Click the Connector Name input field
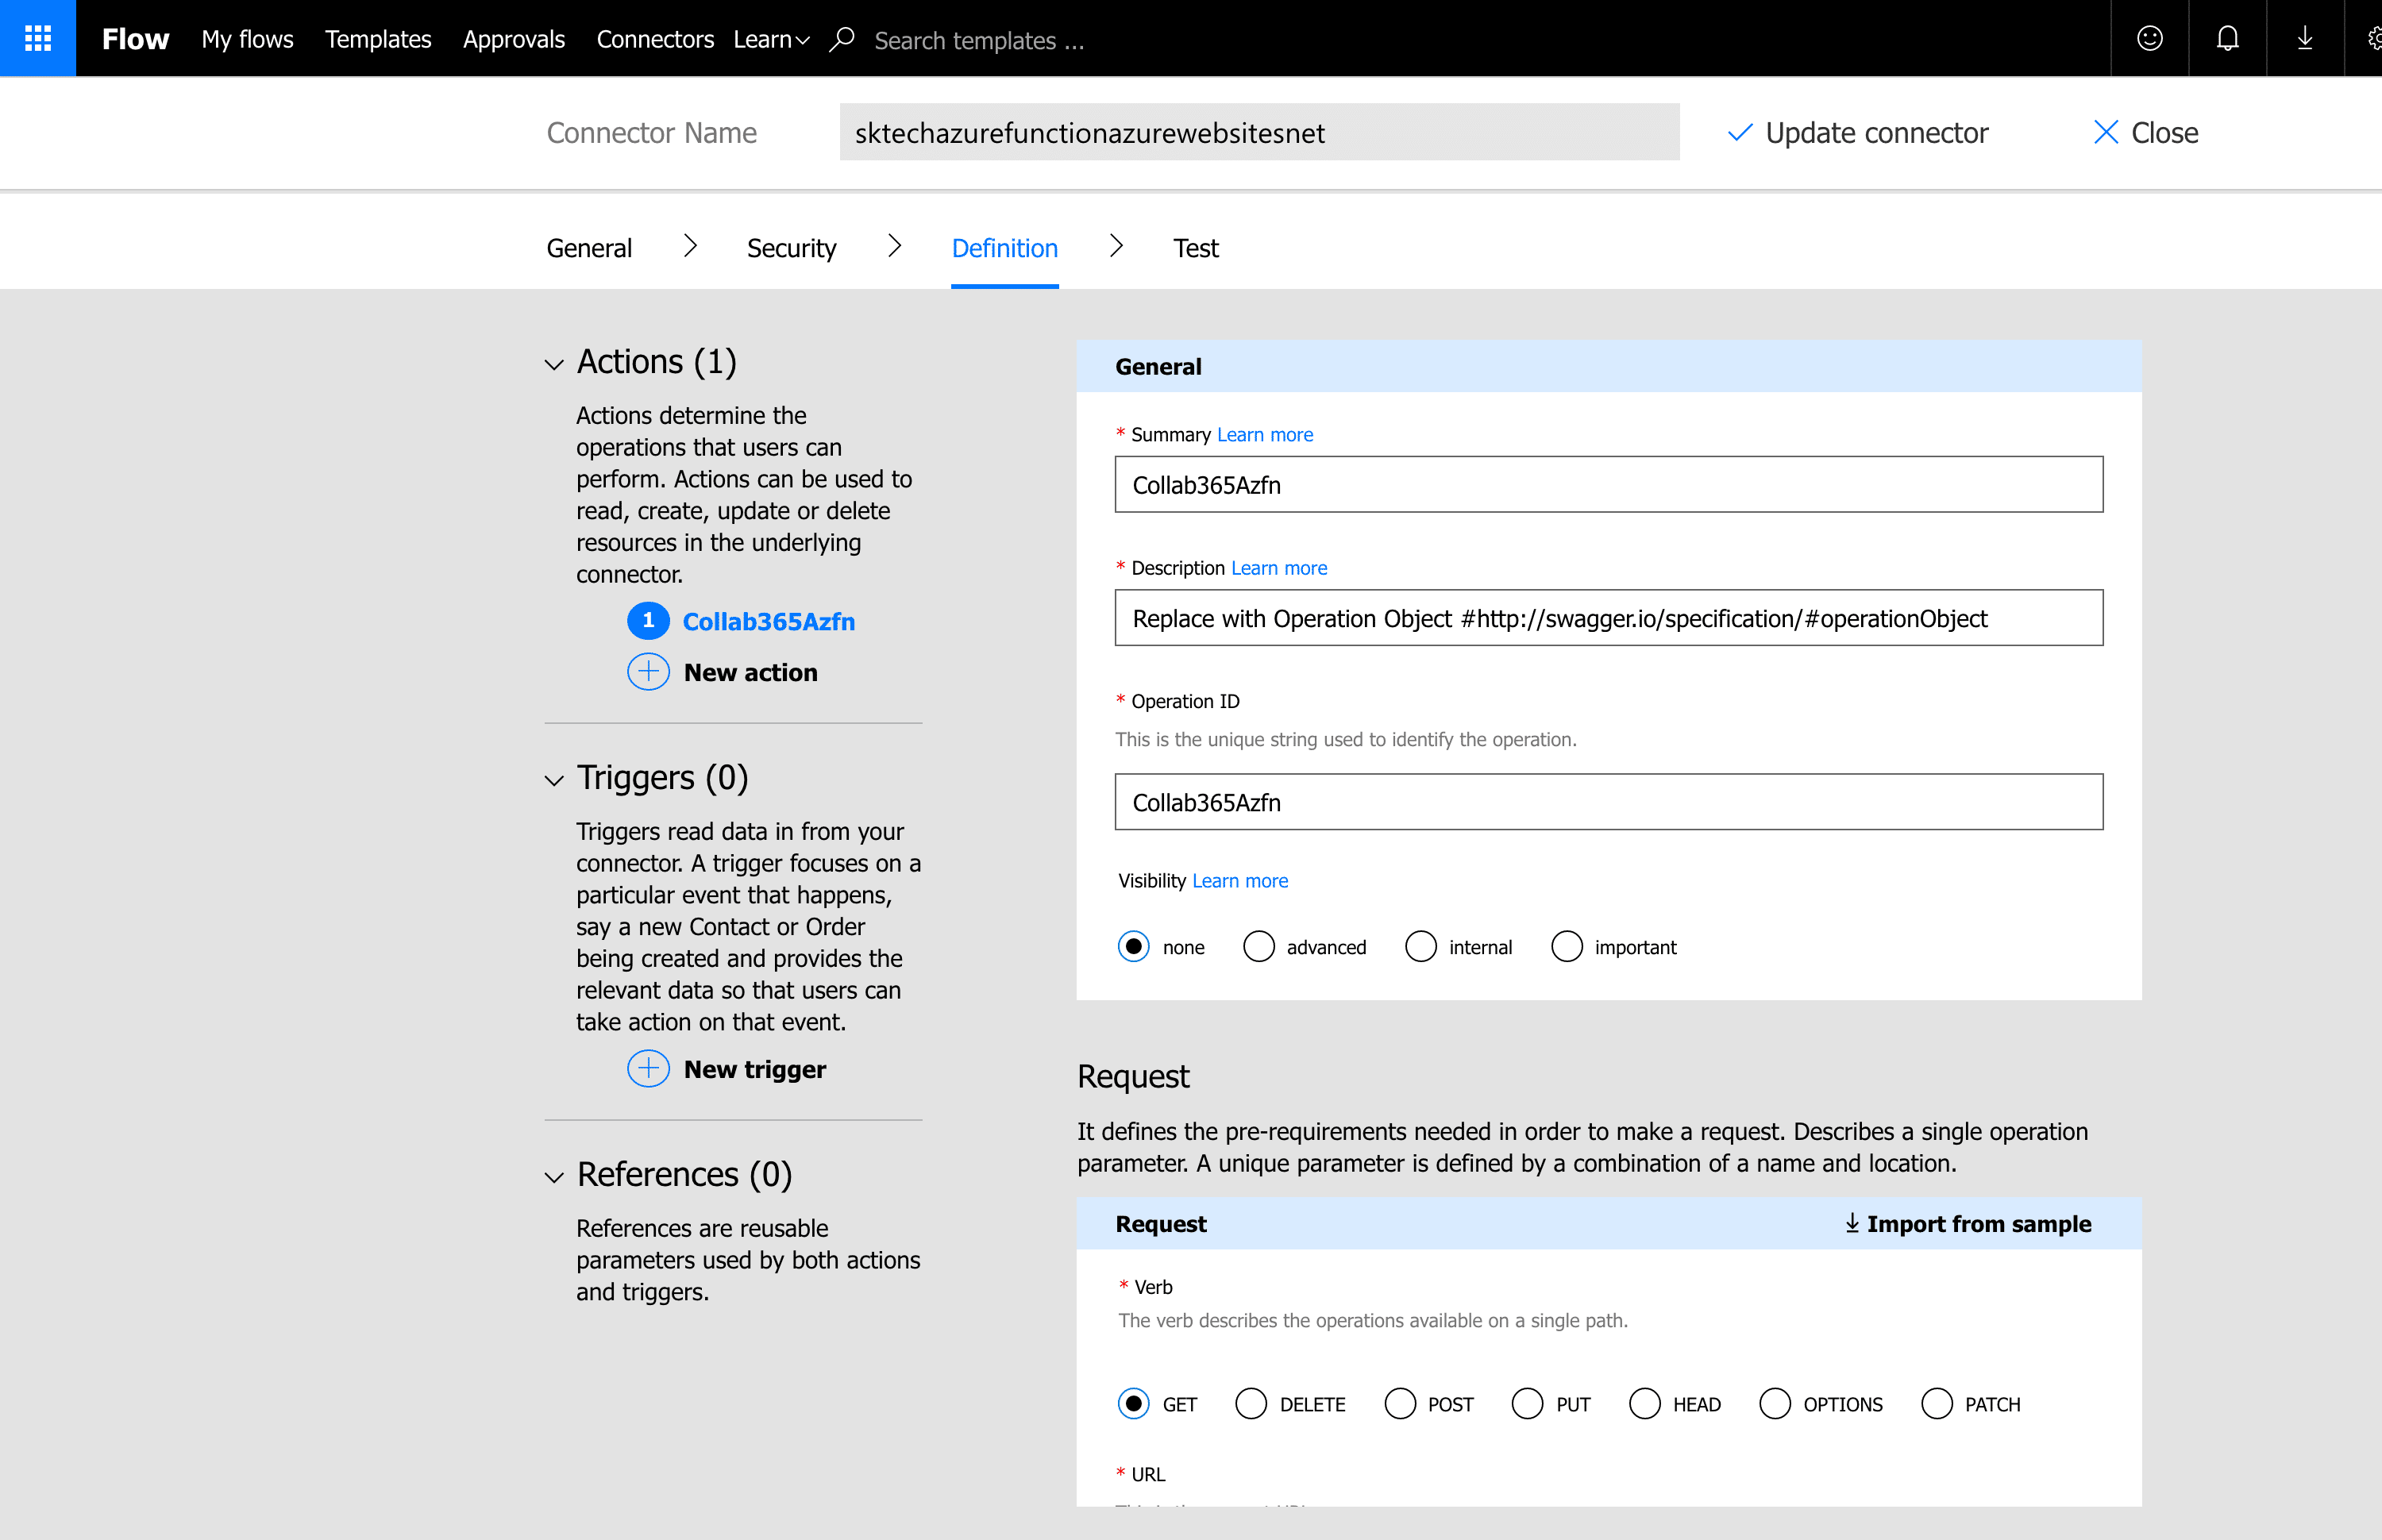This screenshot has width=2382, height=1540. click(1259, 132)
